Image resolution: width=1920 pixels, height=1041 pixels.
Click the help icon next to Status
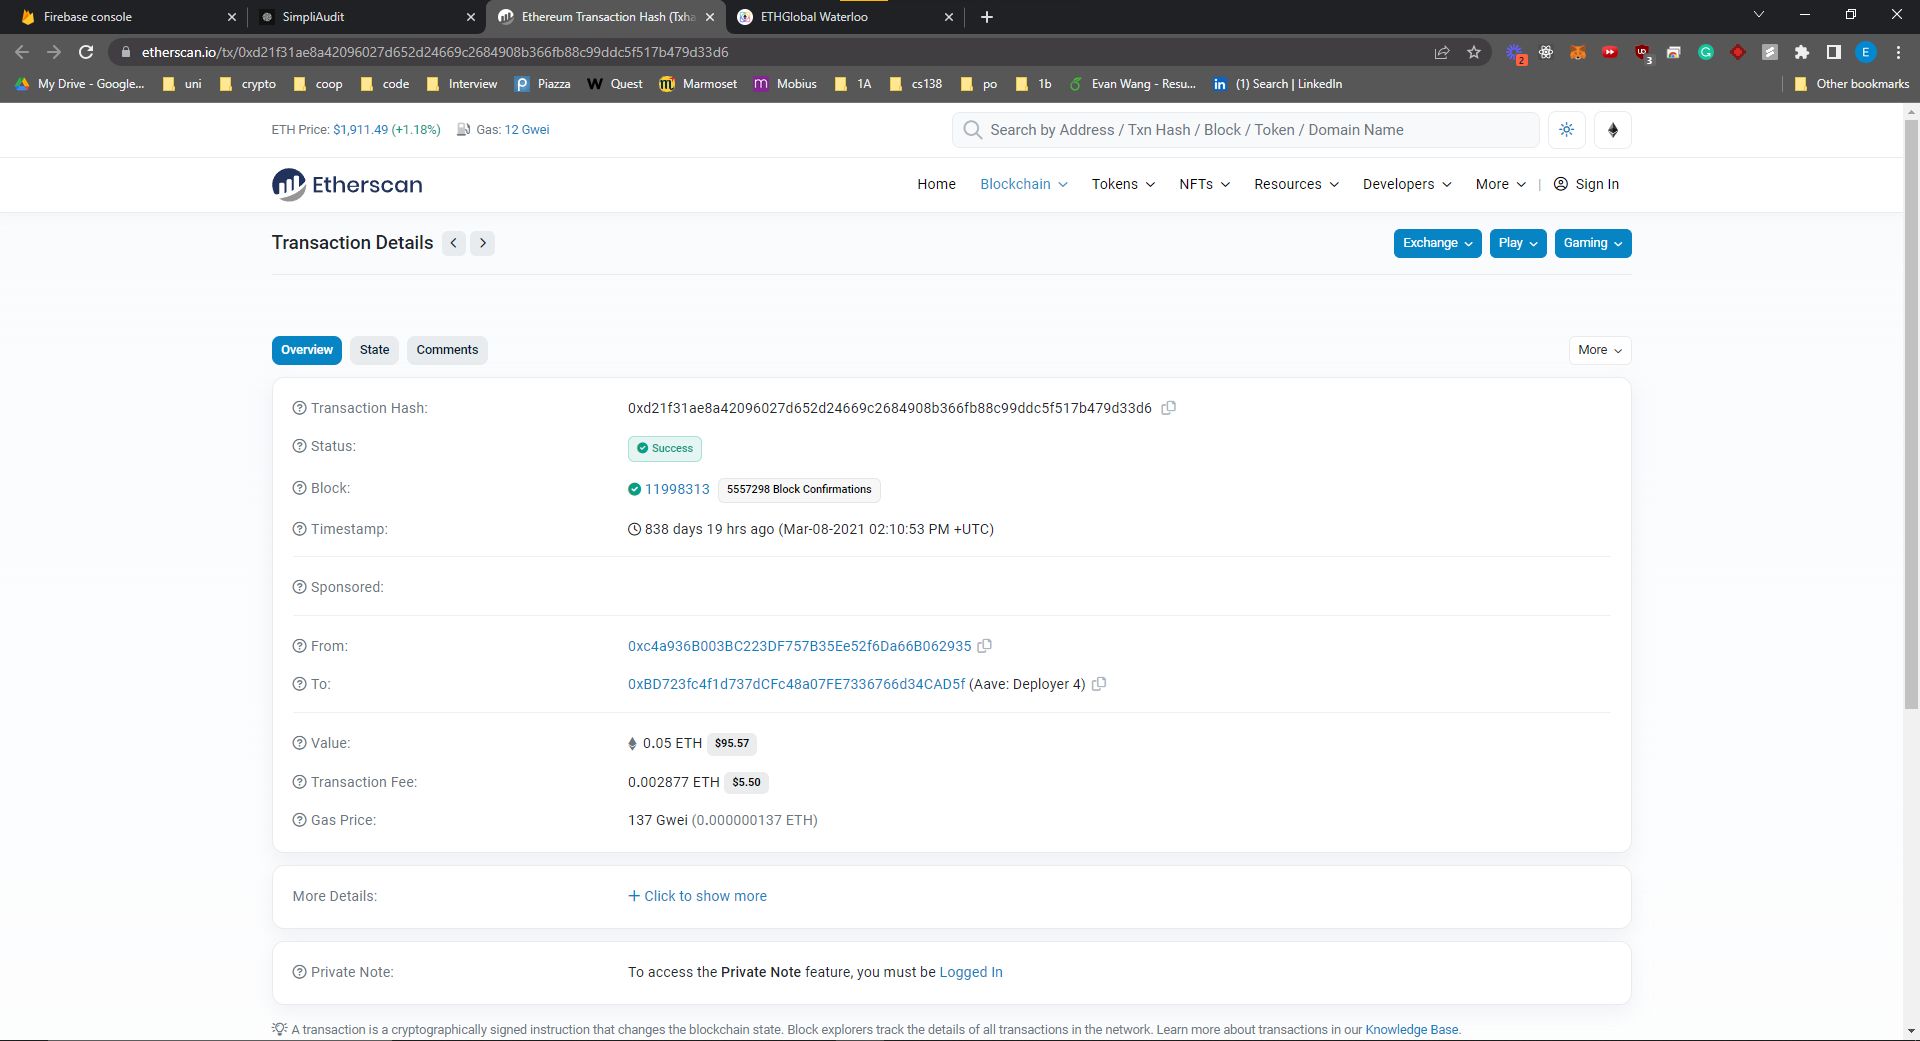click(x=299, y=446)
